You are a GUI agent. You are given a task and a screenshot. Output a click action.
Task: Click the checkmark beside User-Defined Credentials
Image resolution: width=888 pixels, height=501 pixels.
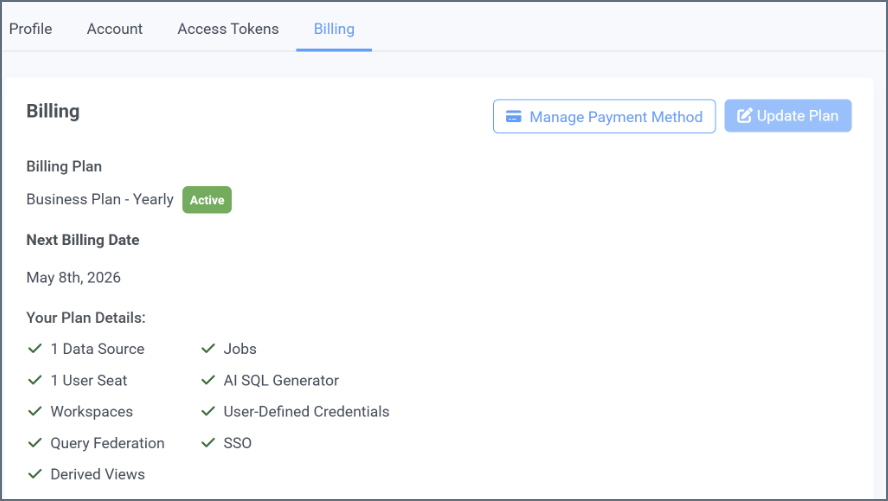[x=208, y=411]
